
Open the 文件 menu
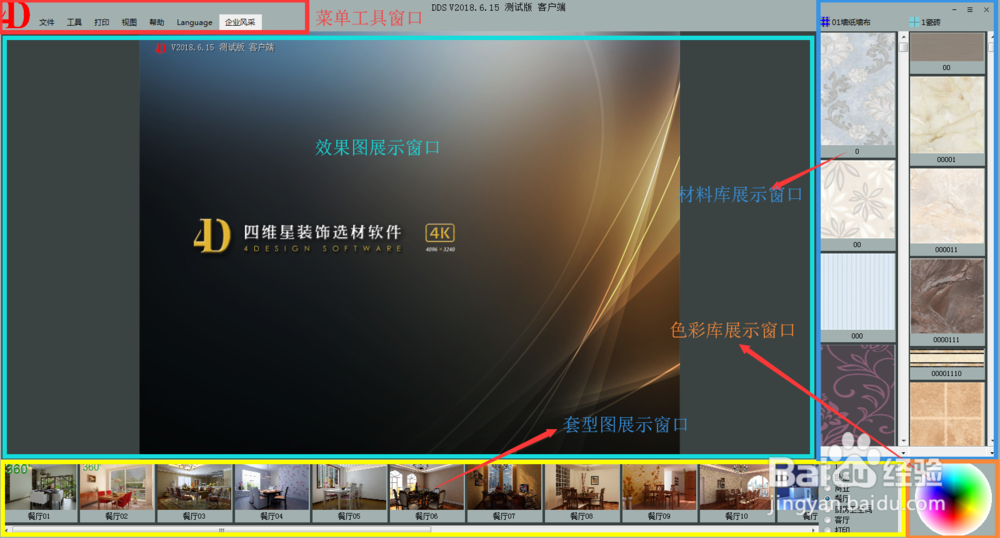[x=47, y=22]
